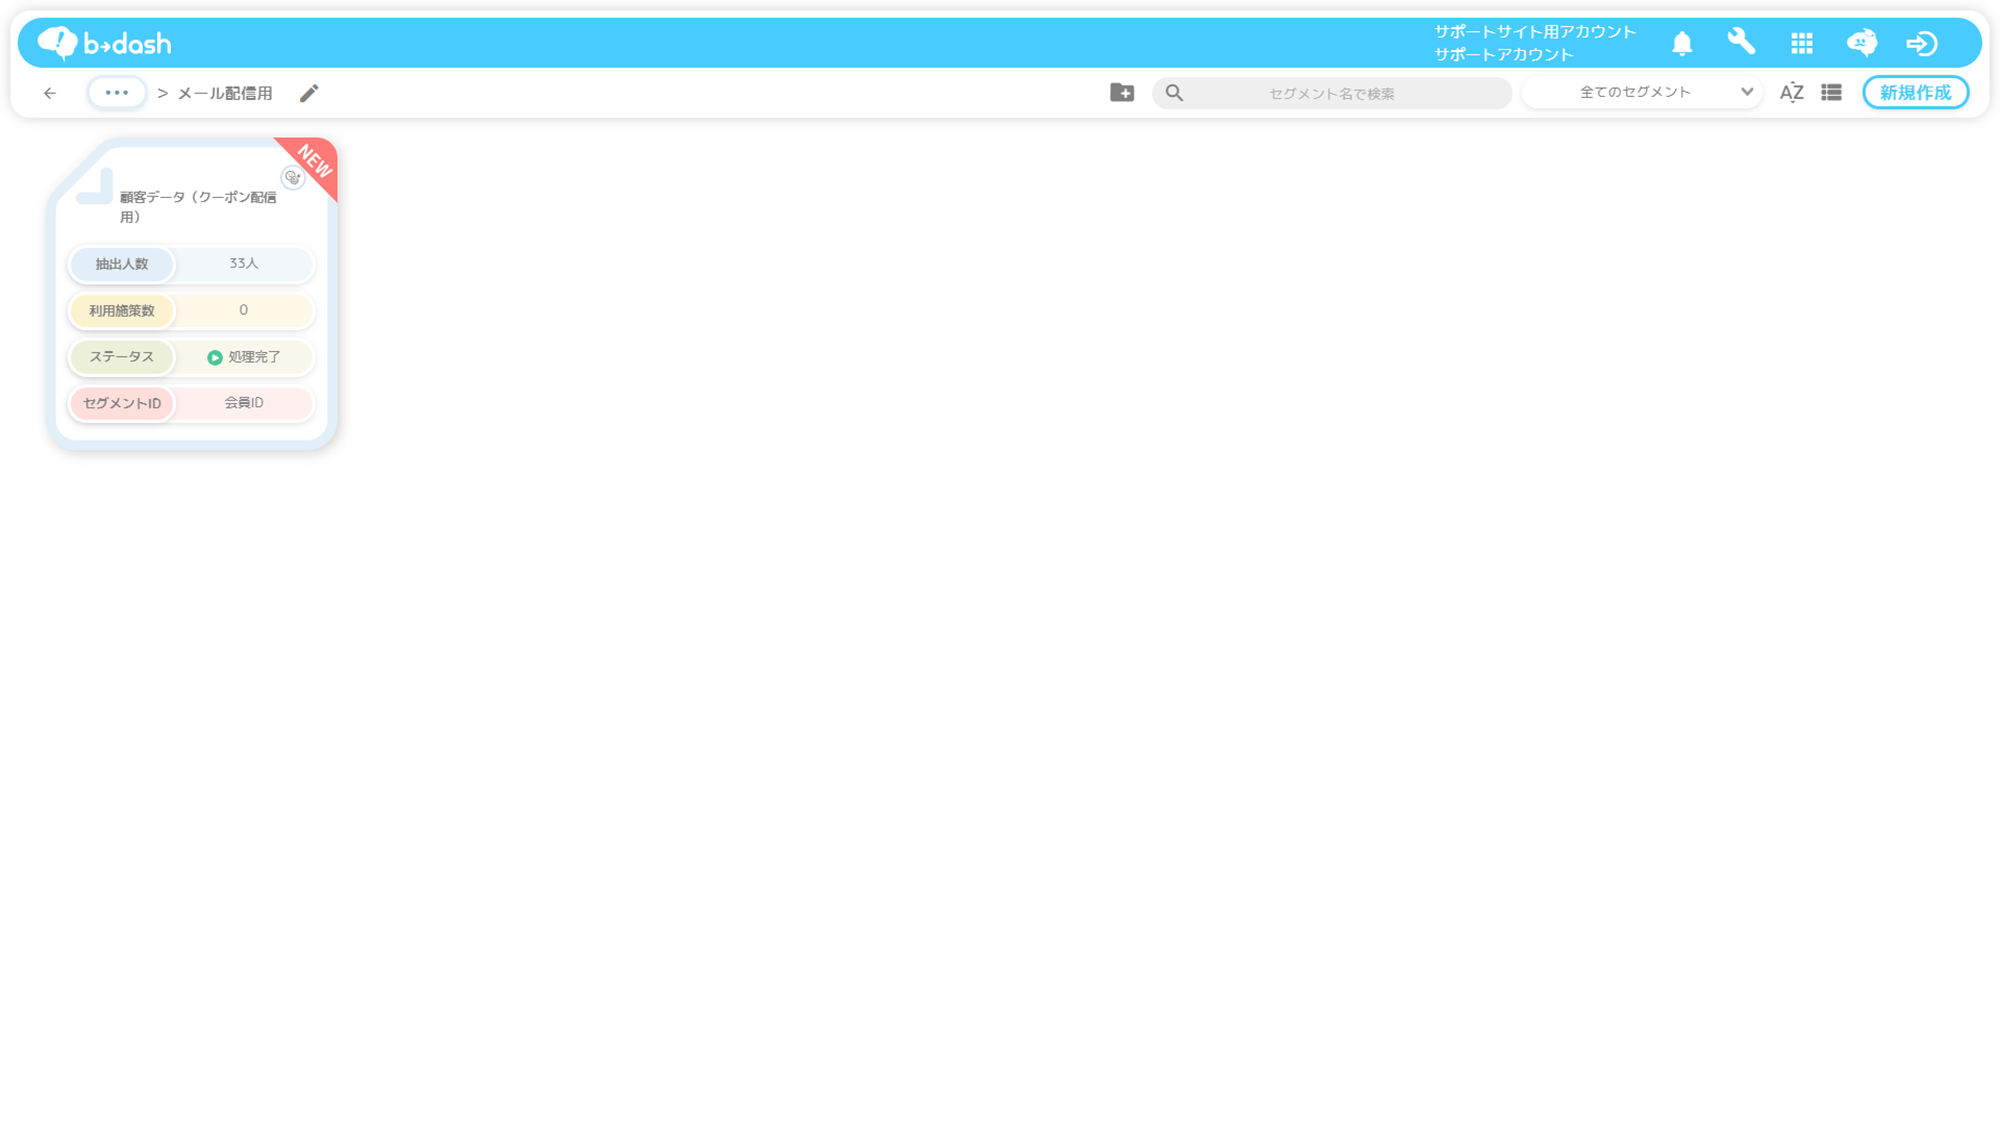Click the support chat cloud icon
Screen dimensions: 2000x1125
point(1862,43)
